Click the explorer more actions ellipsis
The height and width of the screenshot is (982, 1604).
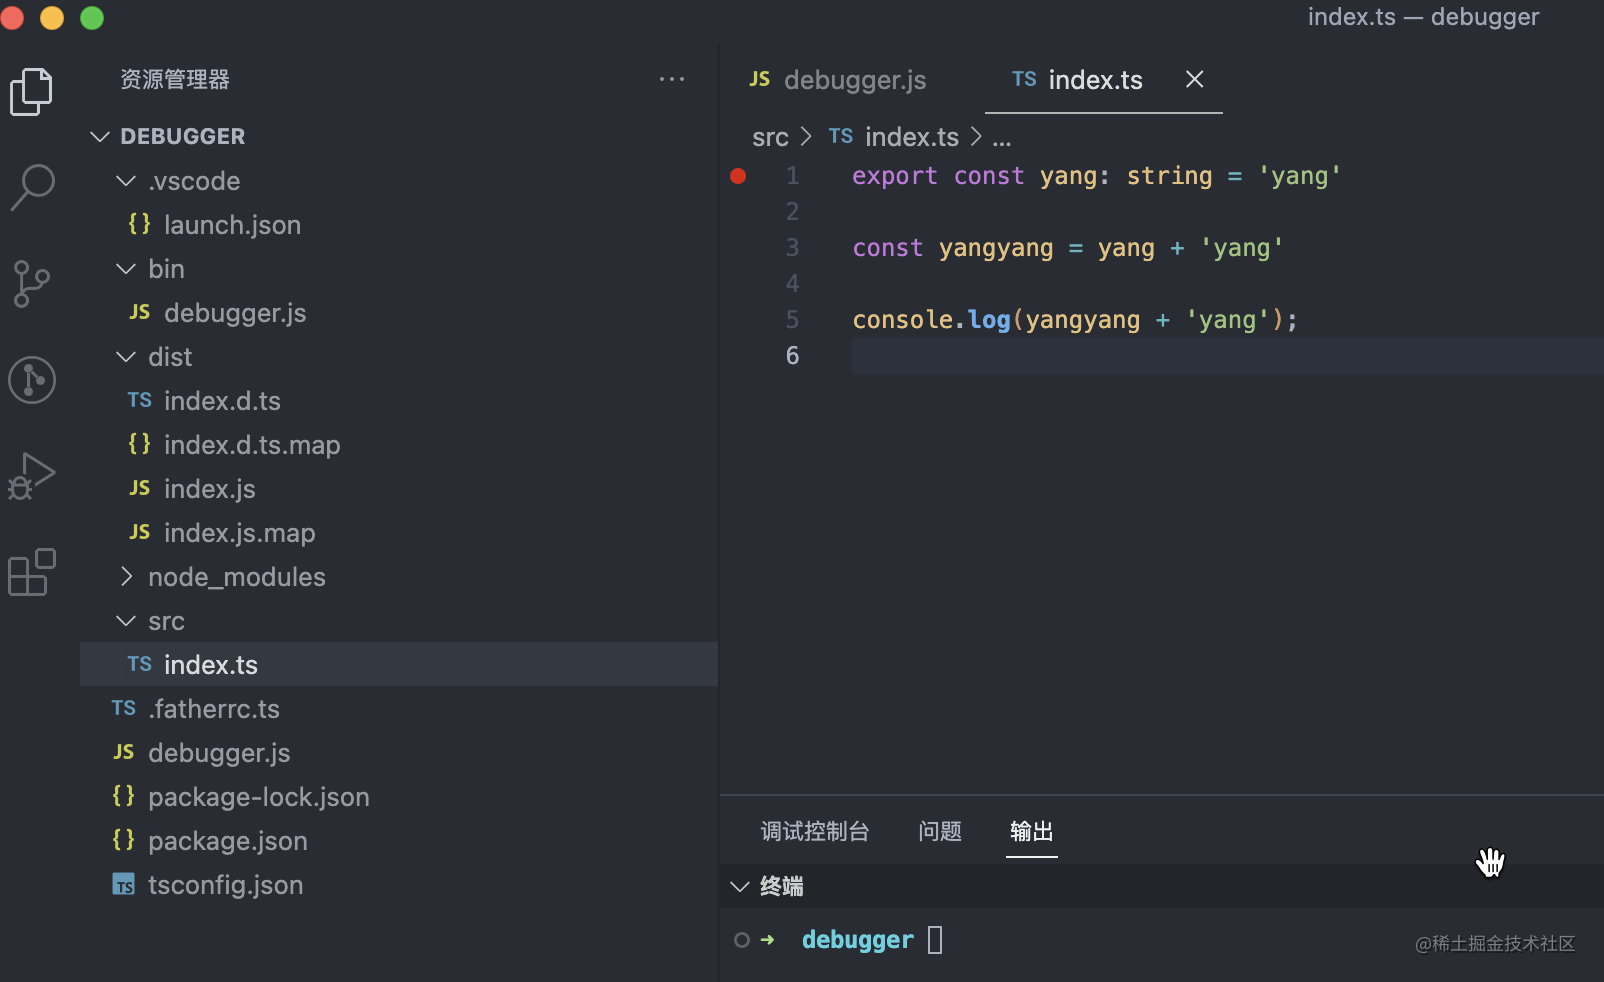point(672,79)
